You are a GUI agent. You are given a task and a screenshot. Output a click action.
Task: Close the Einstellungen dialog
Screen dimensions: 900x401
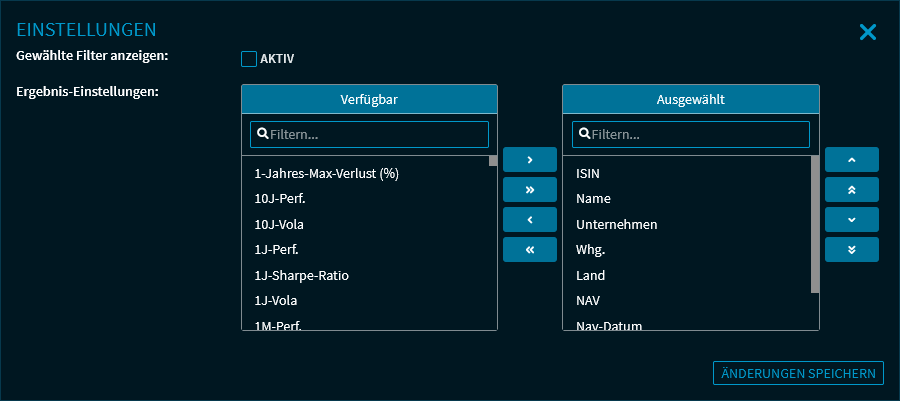coord(867,32)
